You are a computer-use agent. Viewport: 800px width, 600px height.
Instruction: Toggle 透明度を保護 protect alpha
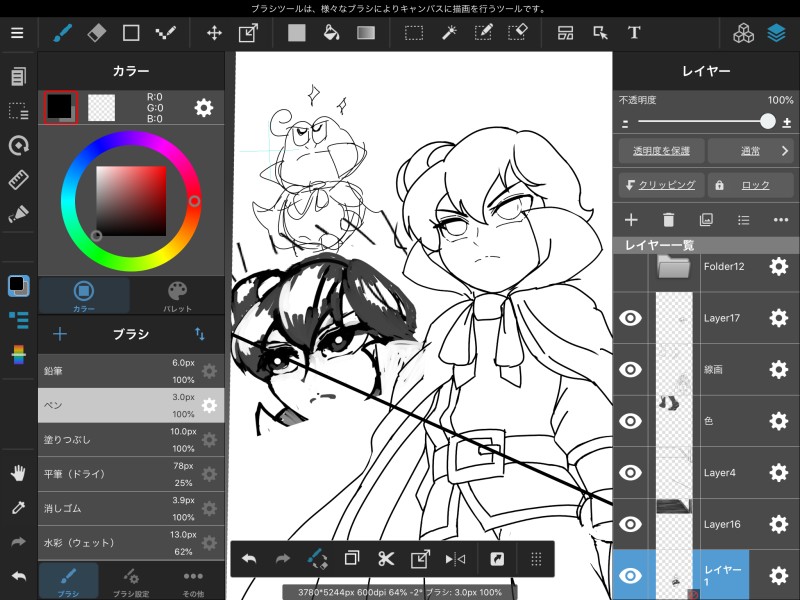[661, 151]
